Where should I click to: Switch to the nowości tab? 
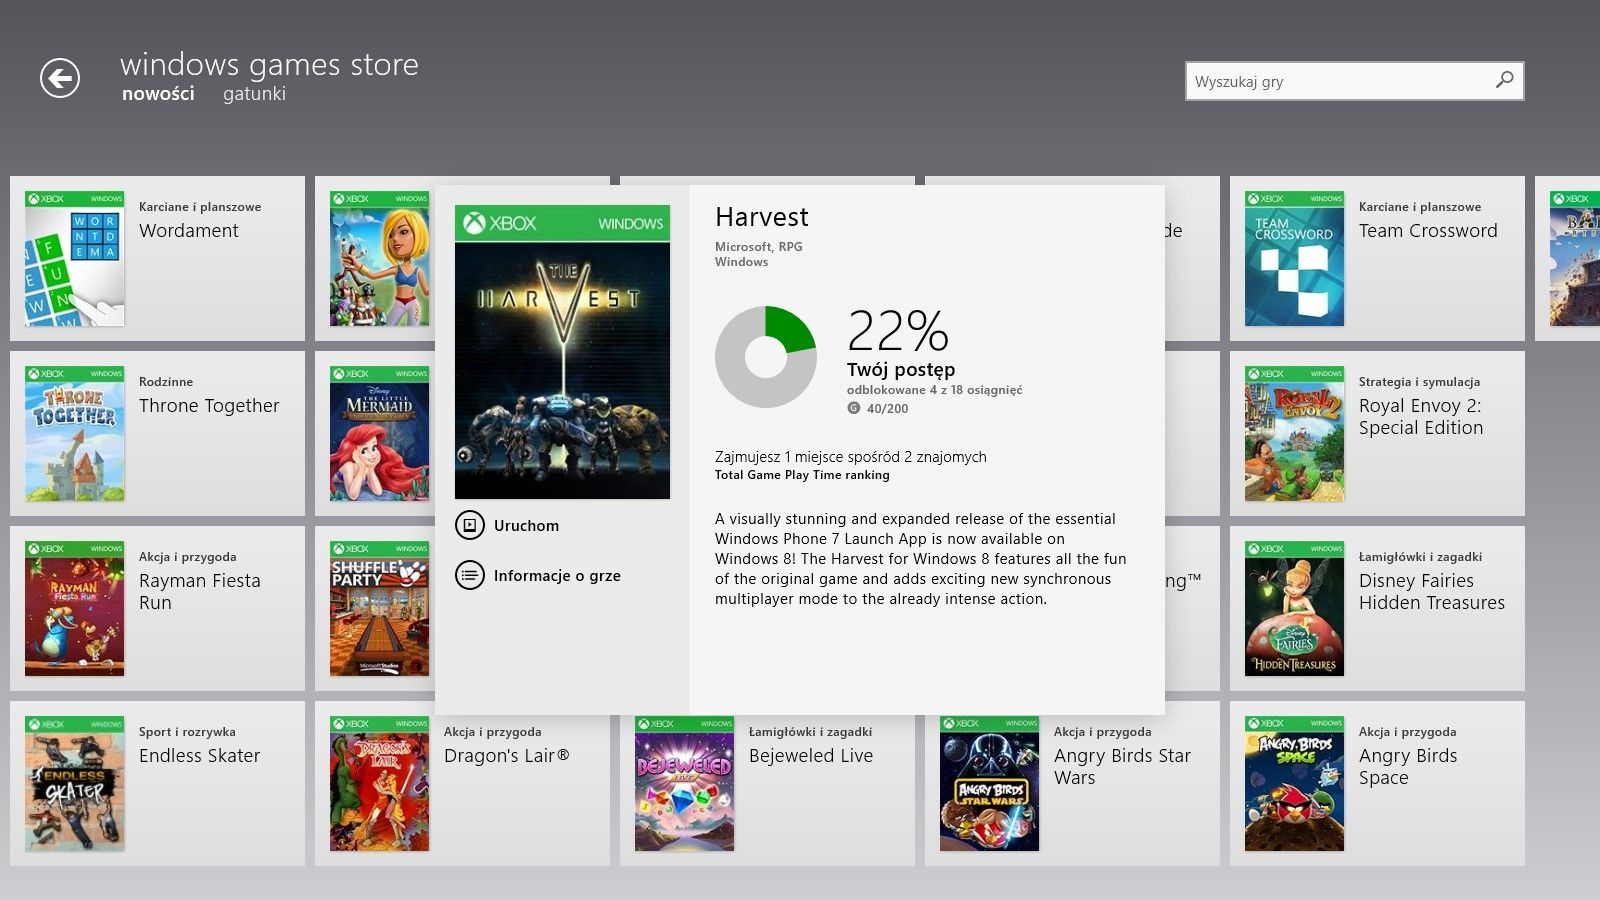[158, 94]
